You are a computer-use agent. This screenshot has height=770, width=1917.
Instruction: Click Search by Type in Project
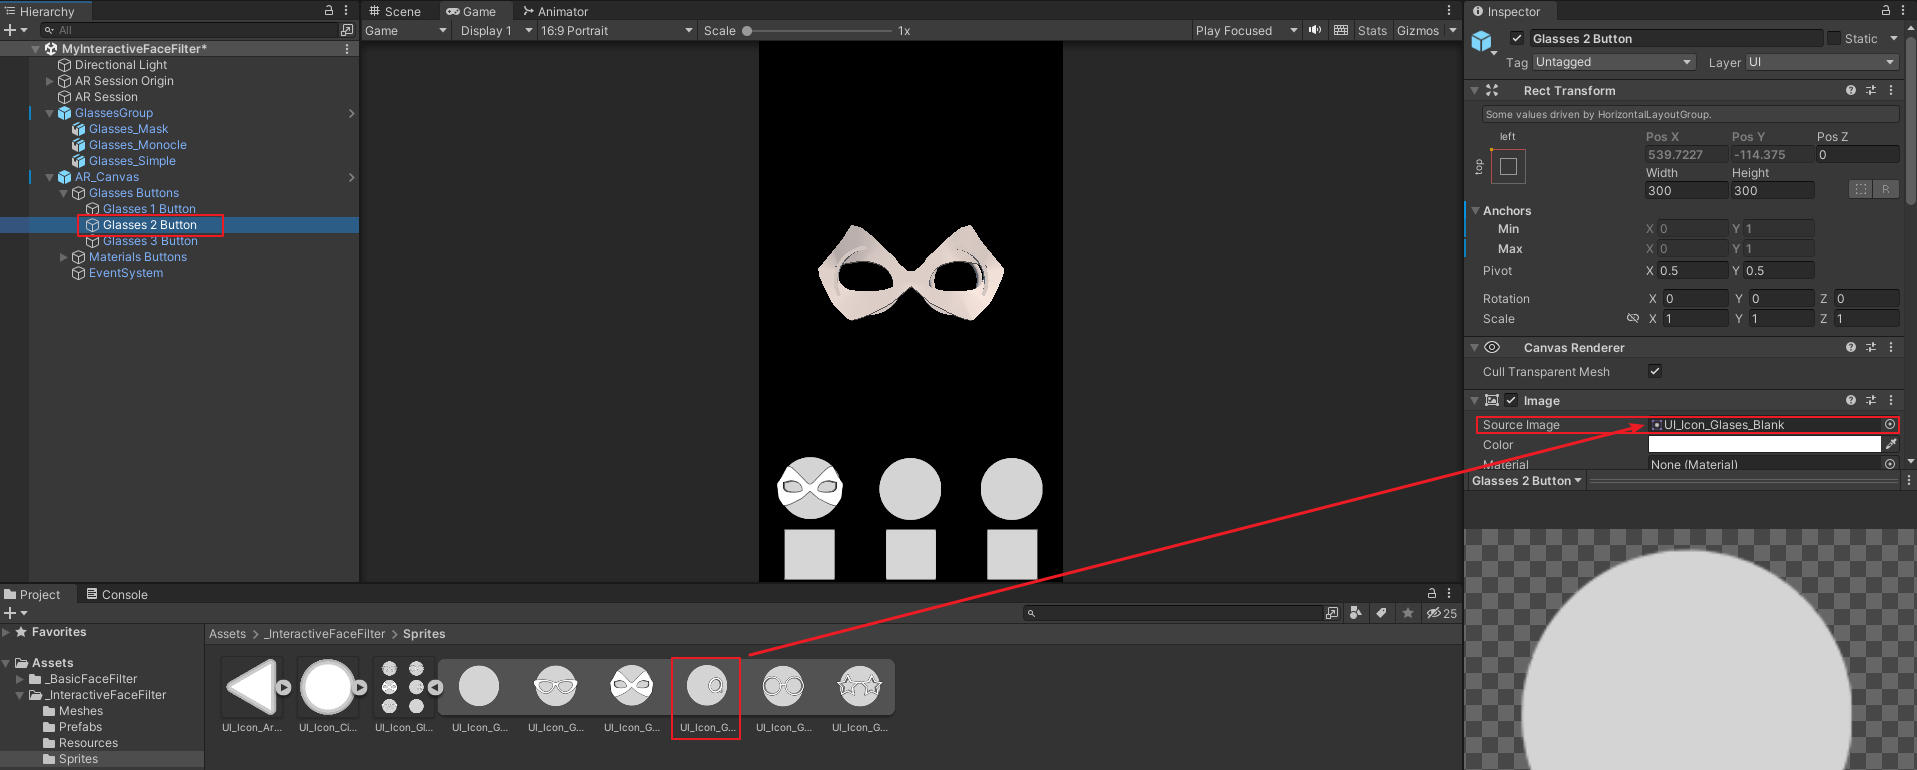[x=1356, y=613]
